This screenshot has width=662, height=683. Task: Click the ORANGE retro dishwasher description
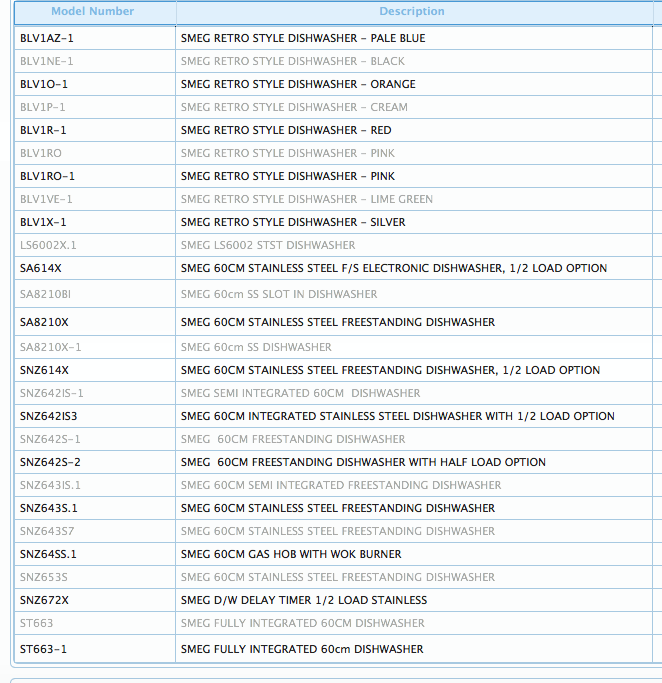[x=298, y=85]
